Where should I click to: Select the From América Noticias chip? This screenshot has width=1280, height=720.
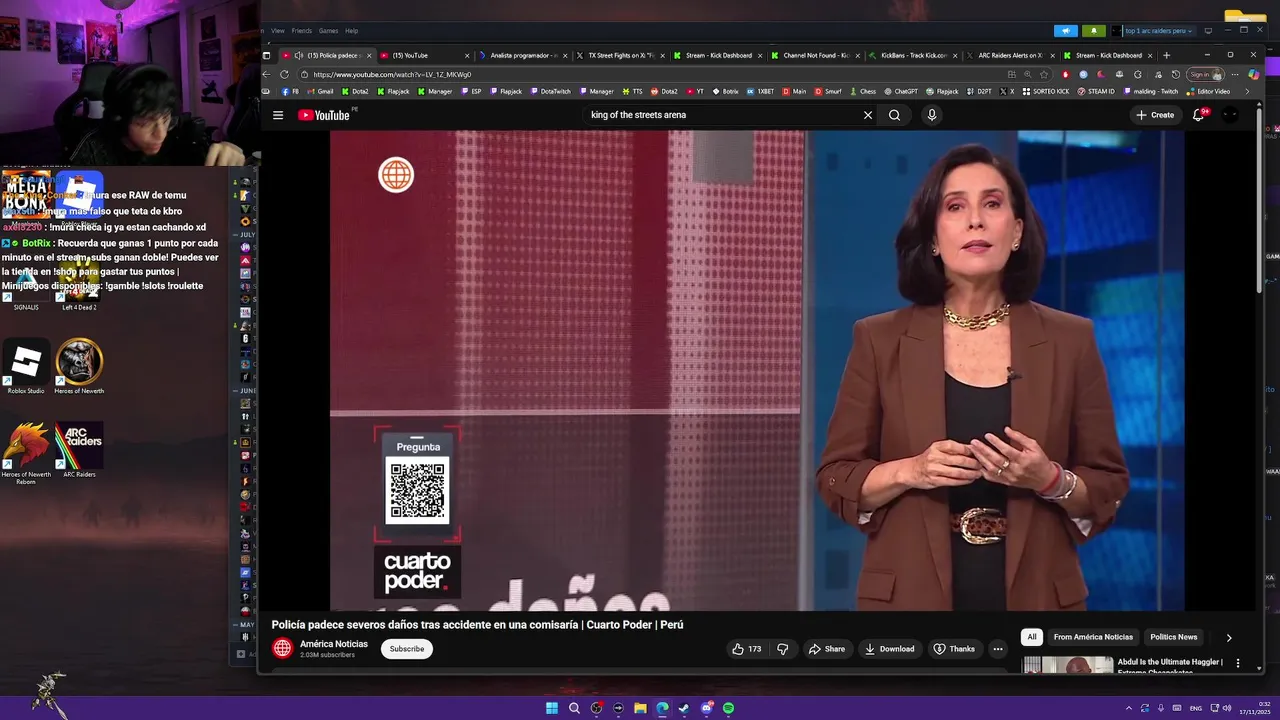tap(1093, 637)
